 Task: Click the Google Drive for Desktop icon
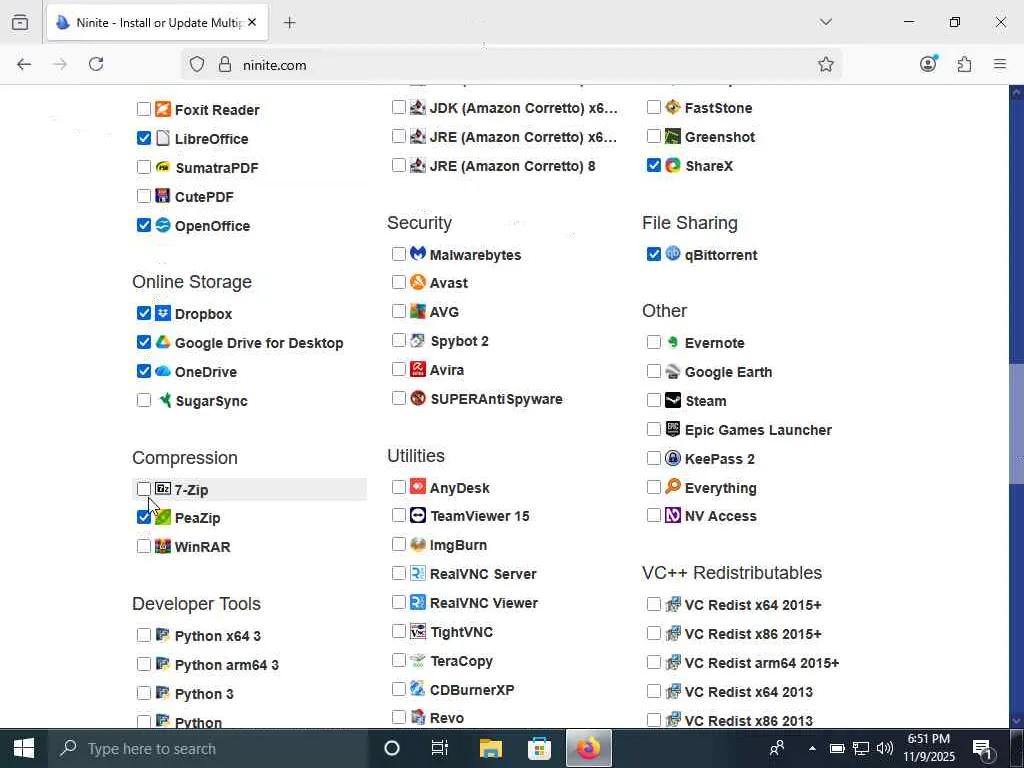coord(163,342)
